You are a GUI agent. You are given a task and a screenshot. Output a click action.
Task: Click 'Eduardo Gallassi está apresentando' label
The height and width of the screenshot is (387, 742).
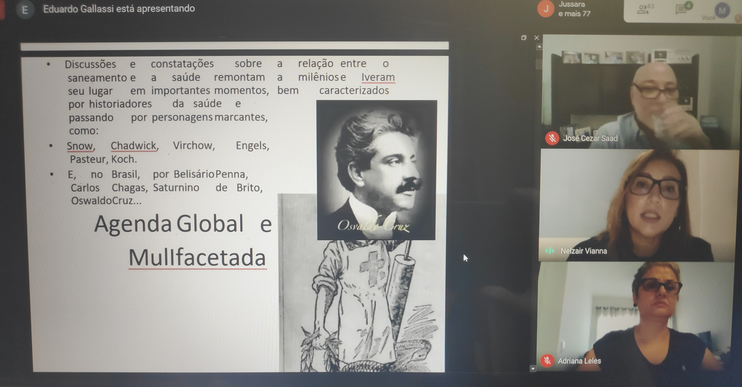coord(119,9)
